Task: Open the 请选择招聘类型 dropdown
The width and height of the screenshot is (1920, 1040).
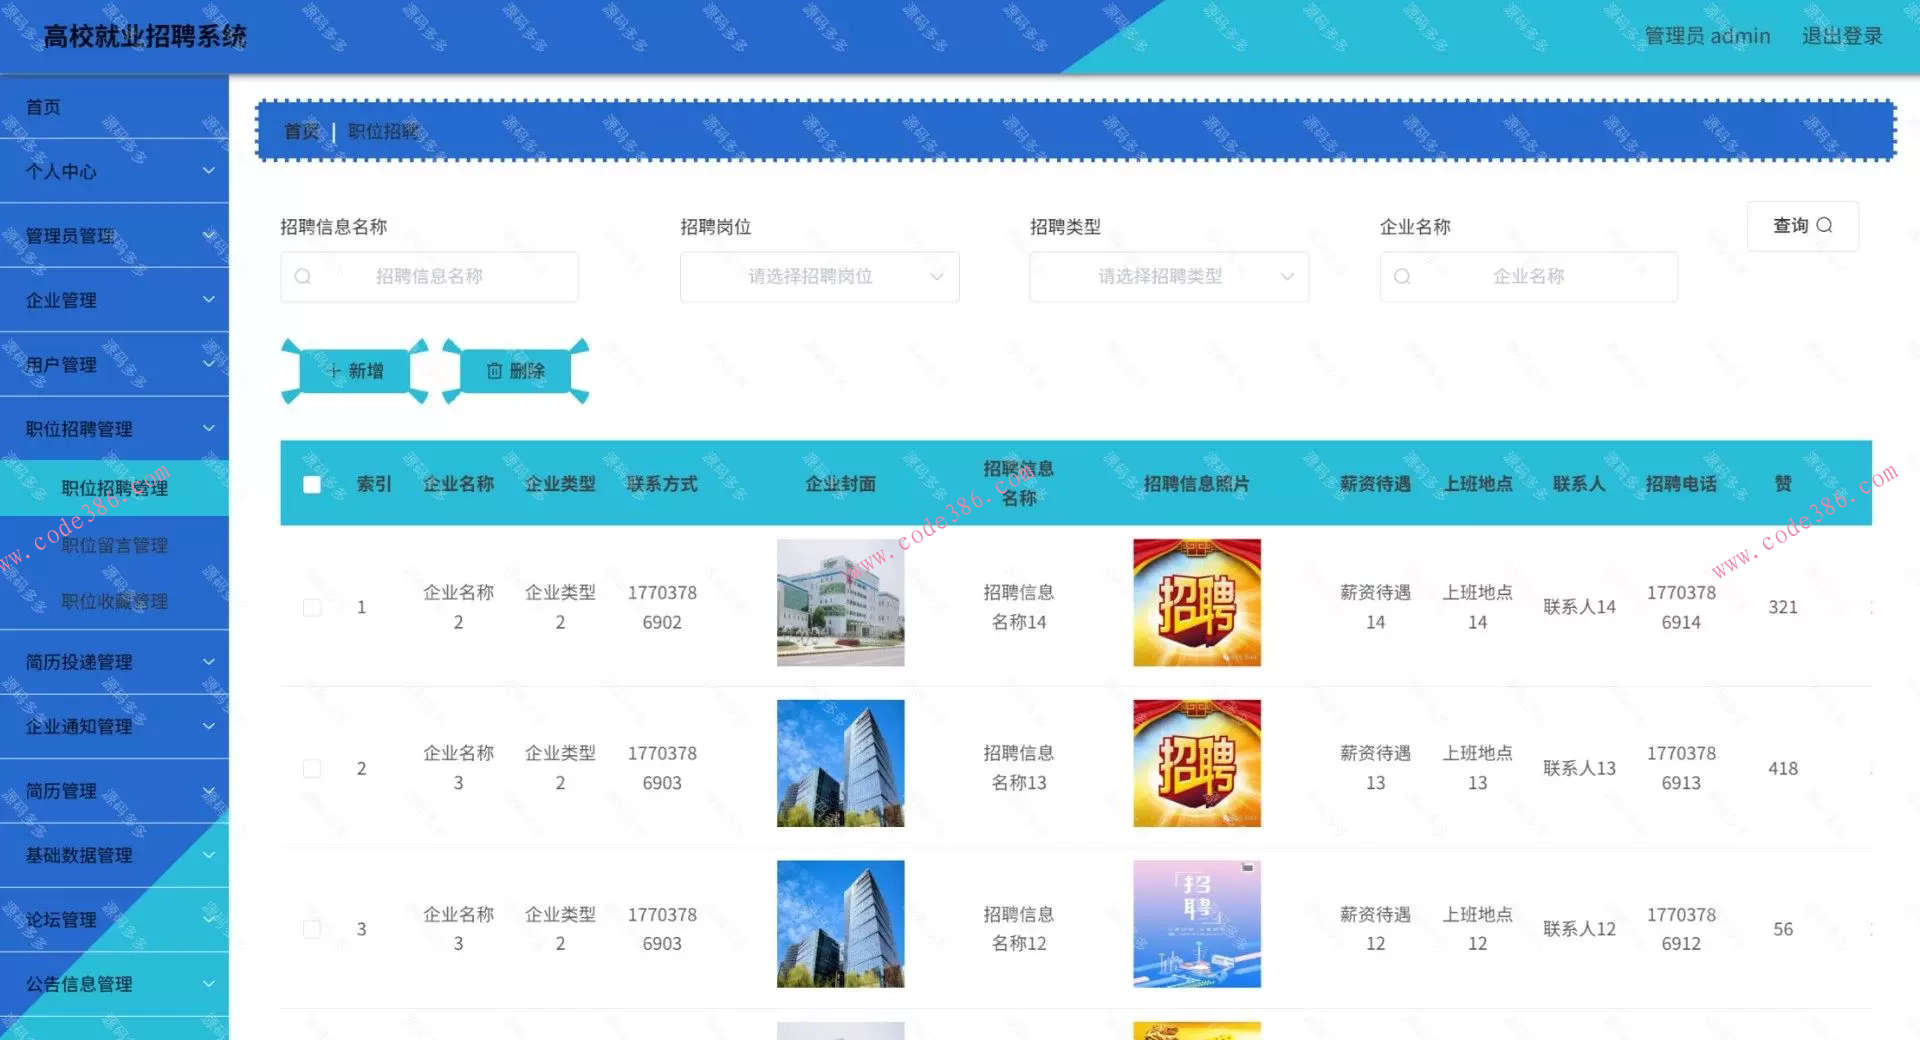Action: click(1168, 277)
